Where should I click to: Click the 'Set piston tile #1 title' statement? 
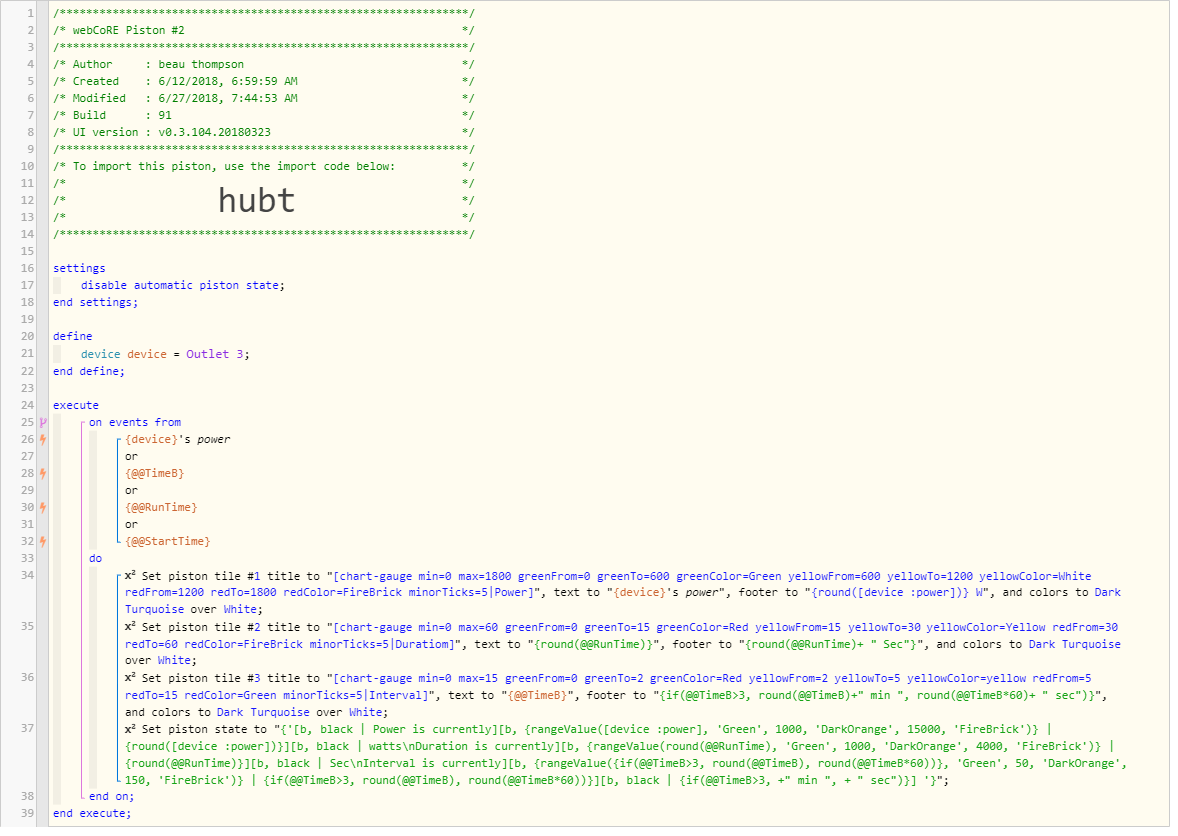623,593
